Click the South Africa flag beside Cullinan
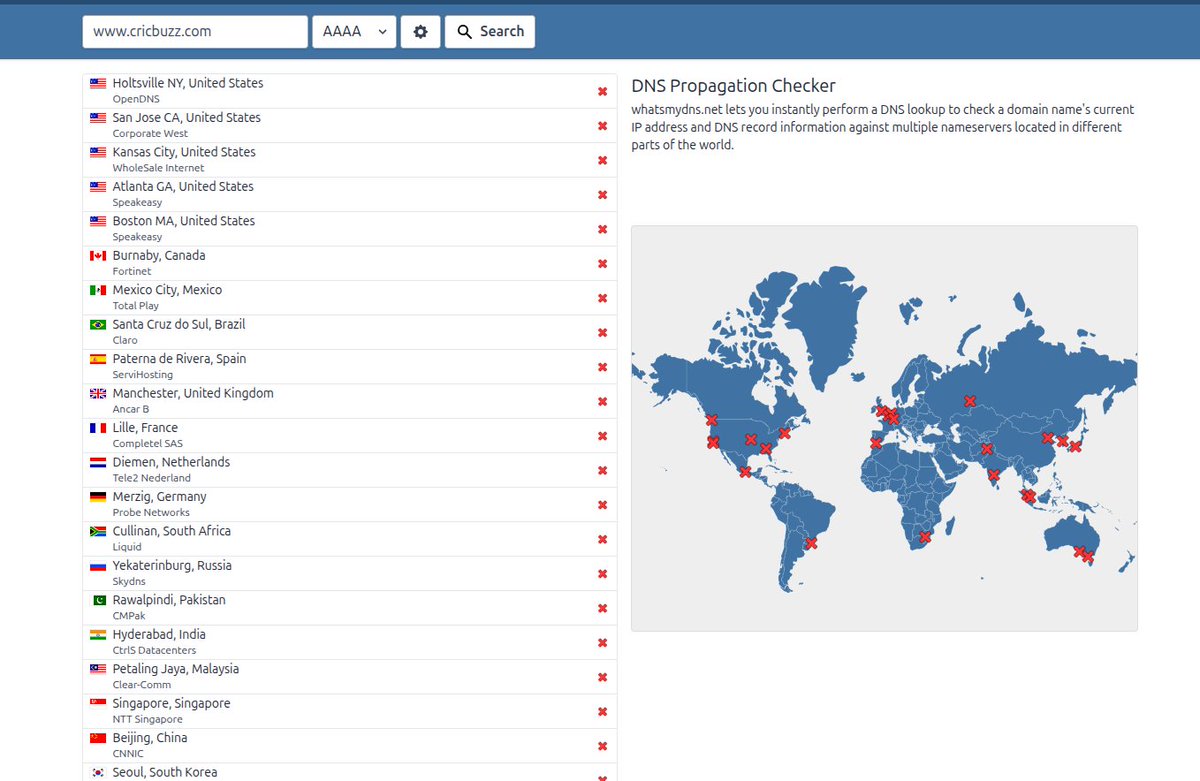Image resolution: width=1200 pixels, height=781 pixels. (x=98, y=532)
